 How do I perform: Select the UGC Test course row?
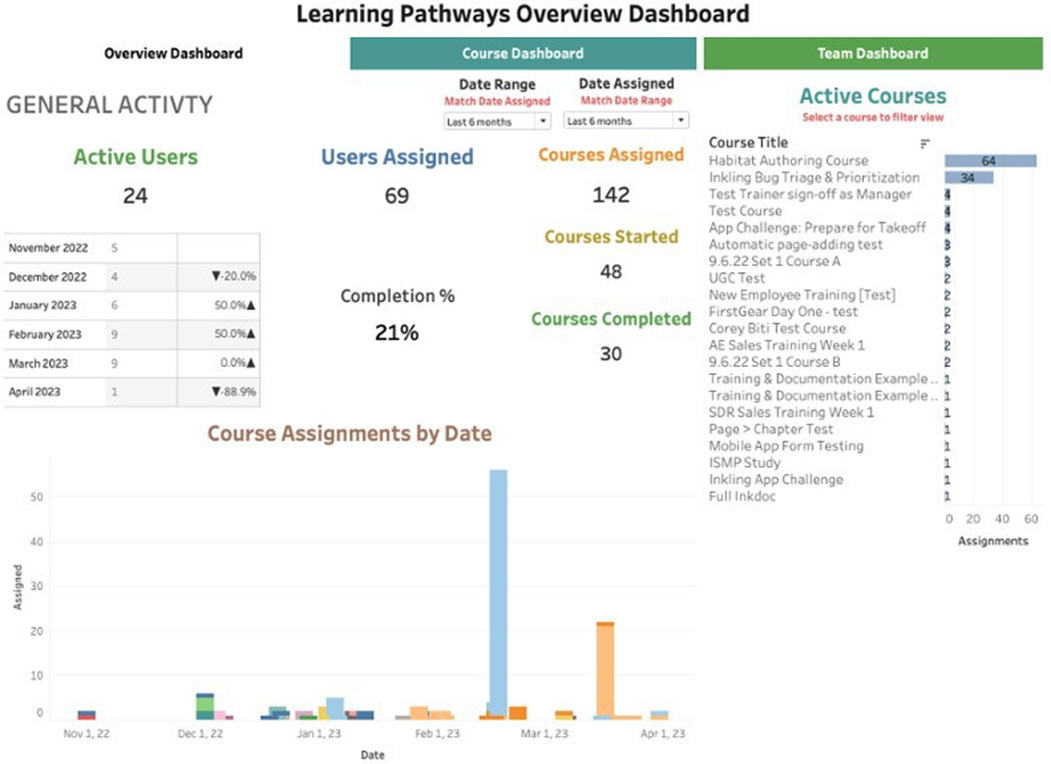[x=737, y=278]
